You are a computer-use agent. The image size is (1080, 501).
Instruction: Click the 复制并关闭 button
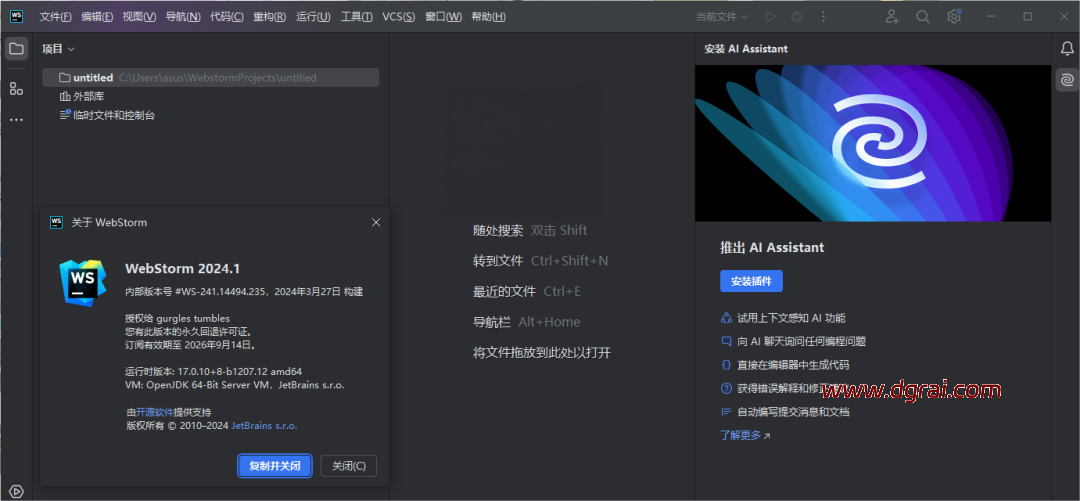[275, 466]
